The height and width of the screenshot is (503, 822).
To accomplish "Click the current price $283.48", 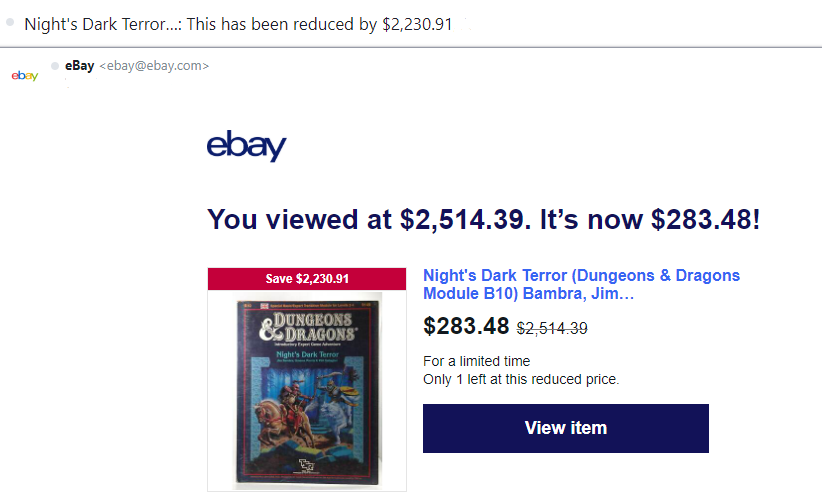I will coord(466,326).
